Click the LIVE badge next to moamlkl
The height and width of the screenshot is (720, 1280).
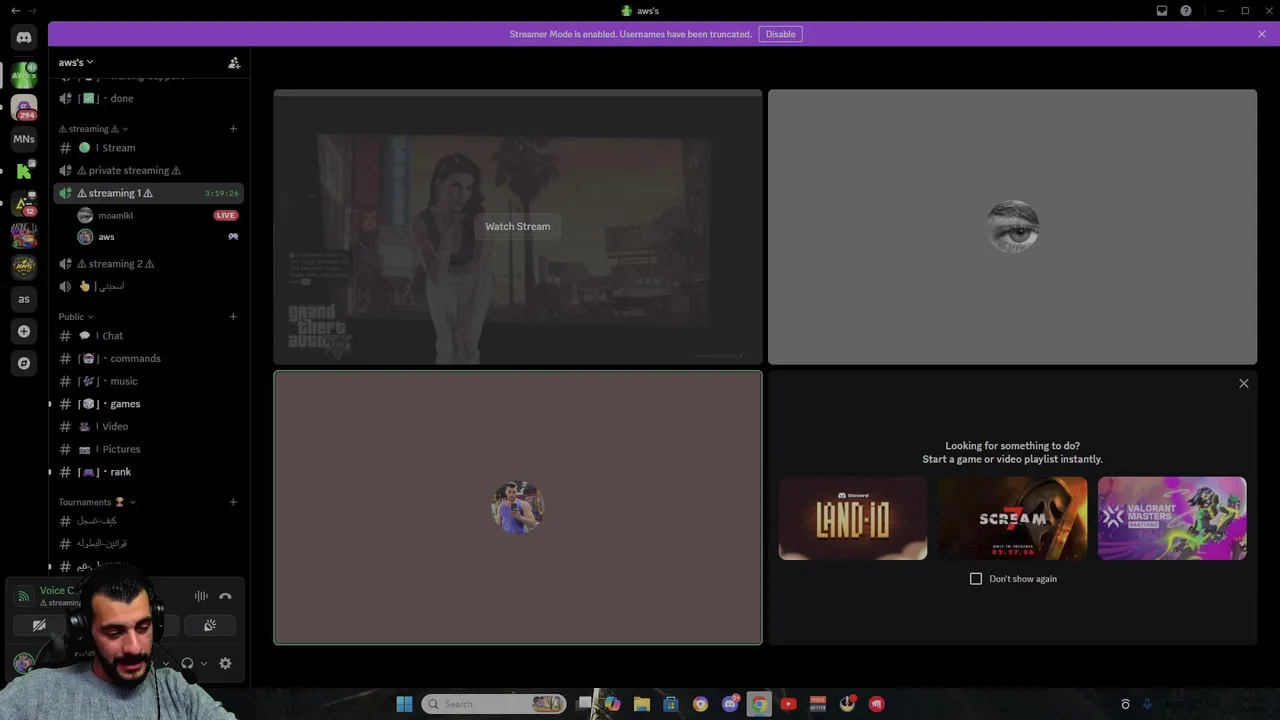click(x=226, y=215)
